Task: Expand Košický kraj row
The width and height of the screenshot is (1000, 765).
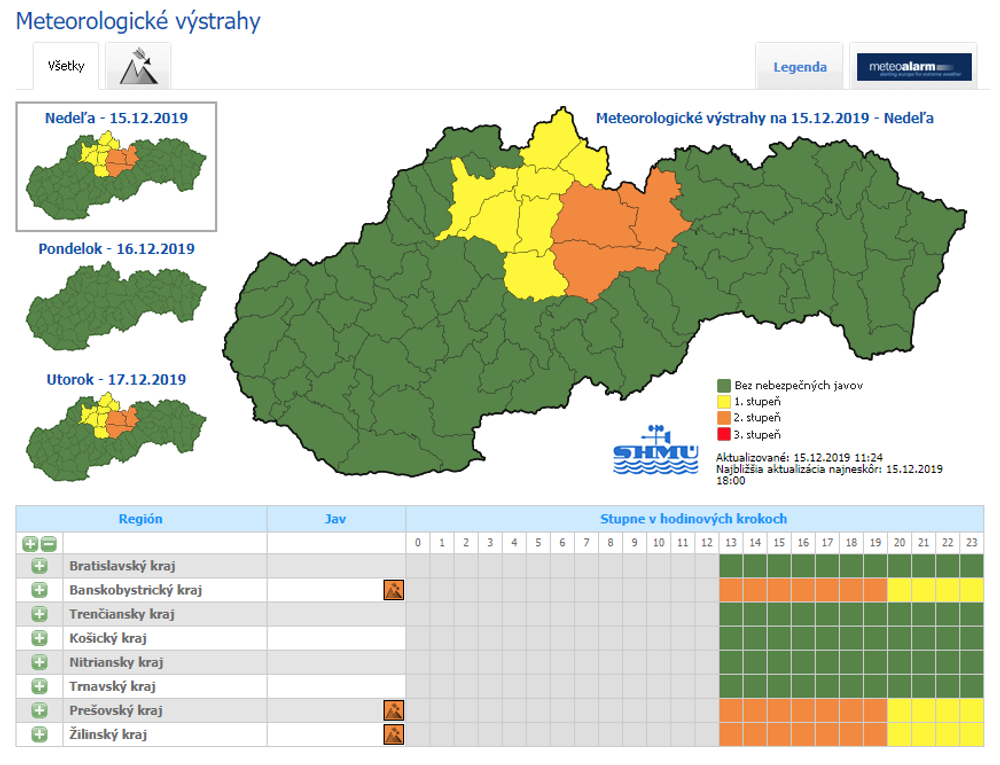Action: pos(39,638)
